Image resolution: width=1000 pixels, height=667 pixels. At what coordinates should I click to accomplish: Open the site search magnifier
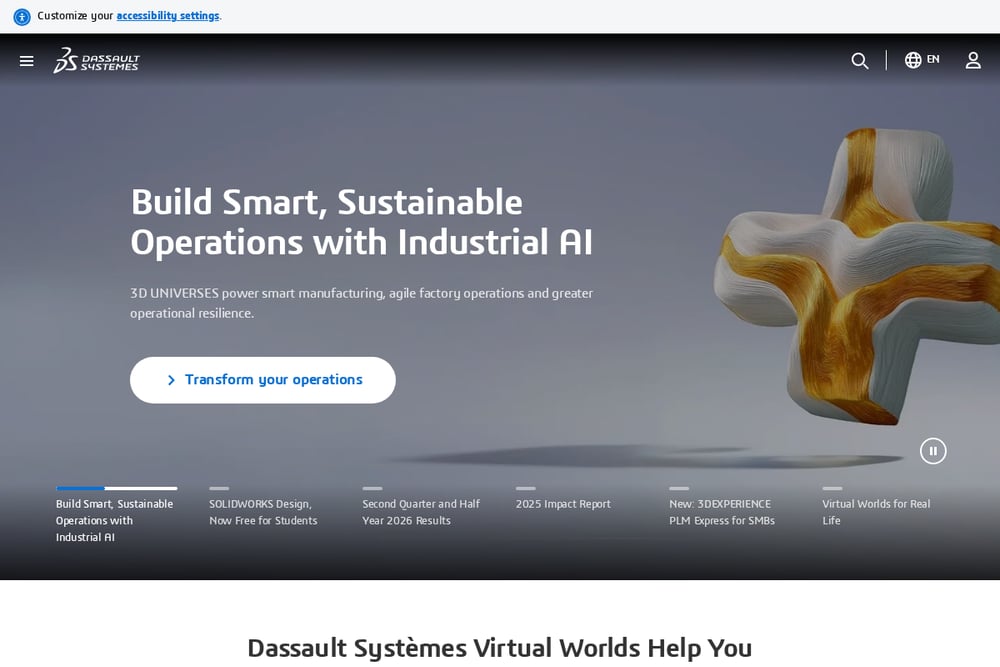(x=860, y=61)
